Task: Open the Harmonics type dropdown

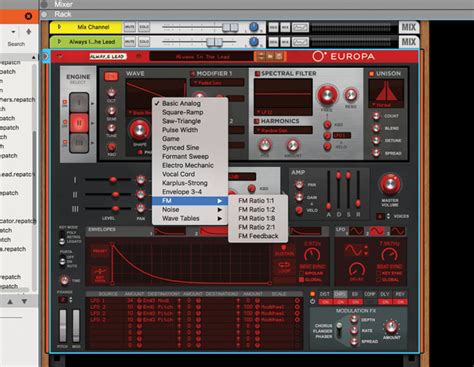Action: point(283,130)
